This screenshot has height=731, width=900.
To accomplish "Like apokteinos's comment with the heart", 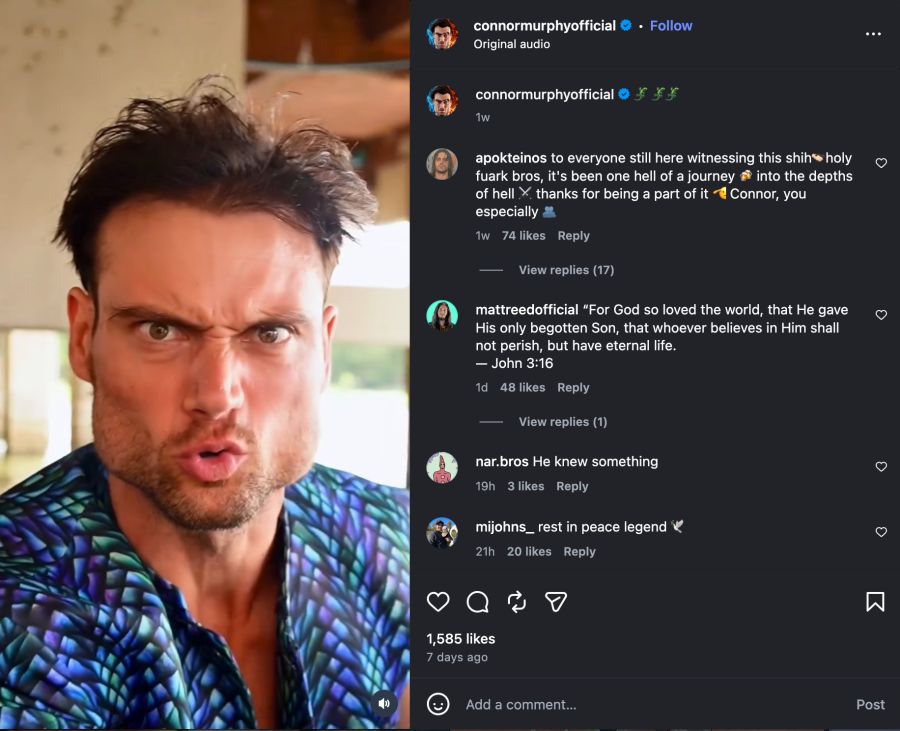I will coord(881,163).
